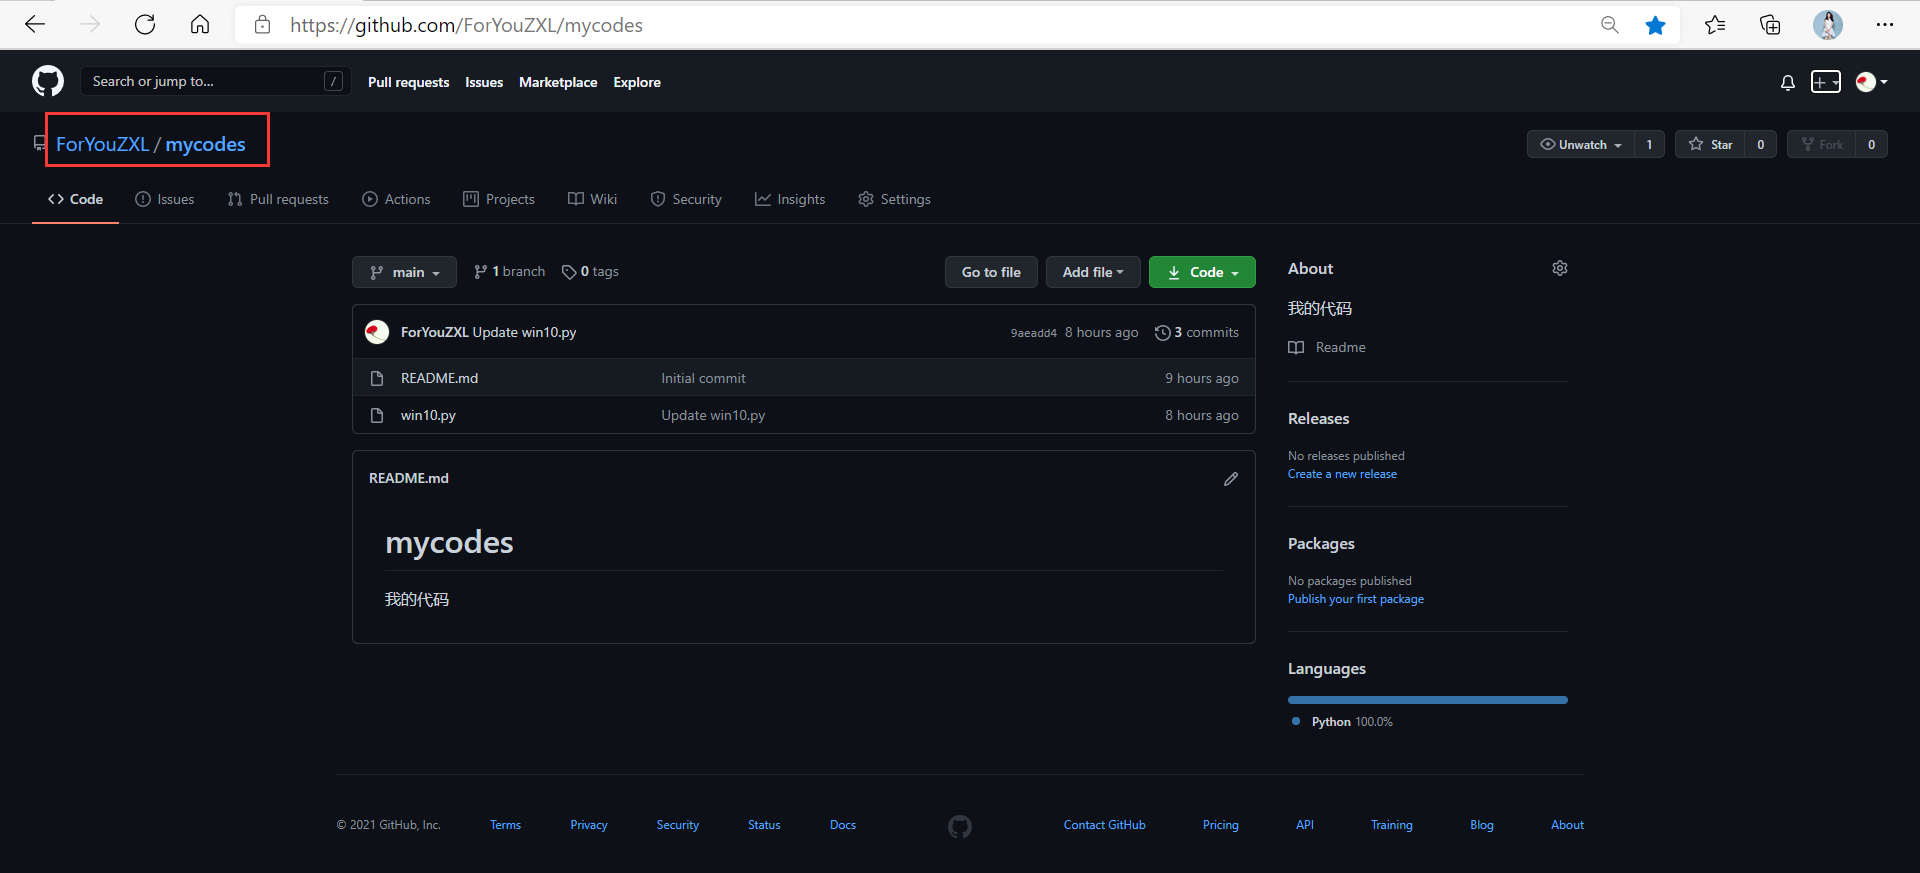Expand the Add file dropdown
This screenshot has height=873, width=1920.
click(x=1093, y=272)
